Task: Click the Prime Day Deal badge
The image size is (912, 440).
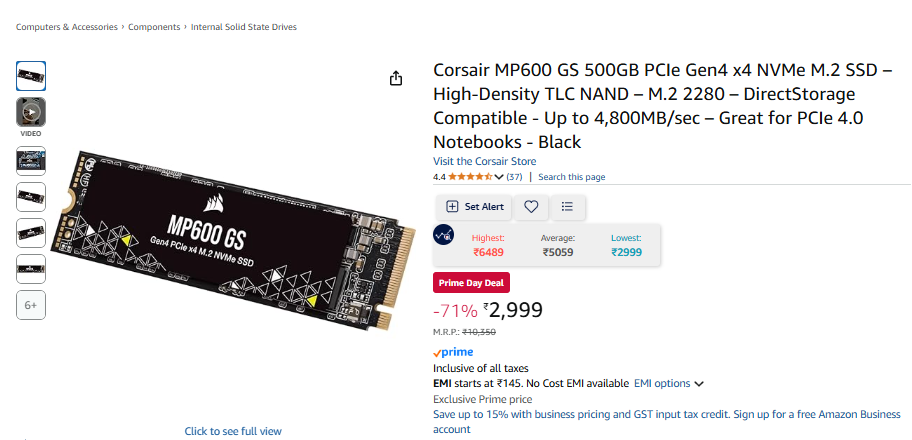Action: point(472,283)
